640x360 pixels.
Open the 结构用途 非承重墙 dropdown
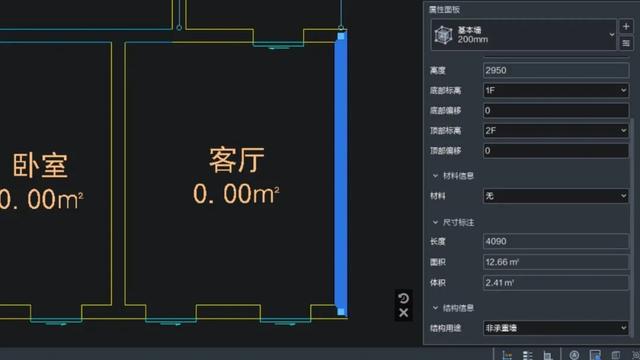(556, 328)
